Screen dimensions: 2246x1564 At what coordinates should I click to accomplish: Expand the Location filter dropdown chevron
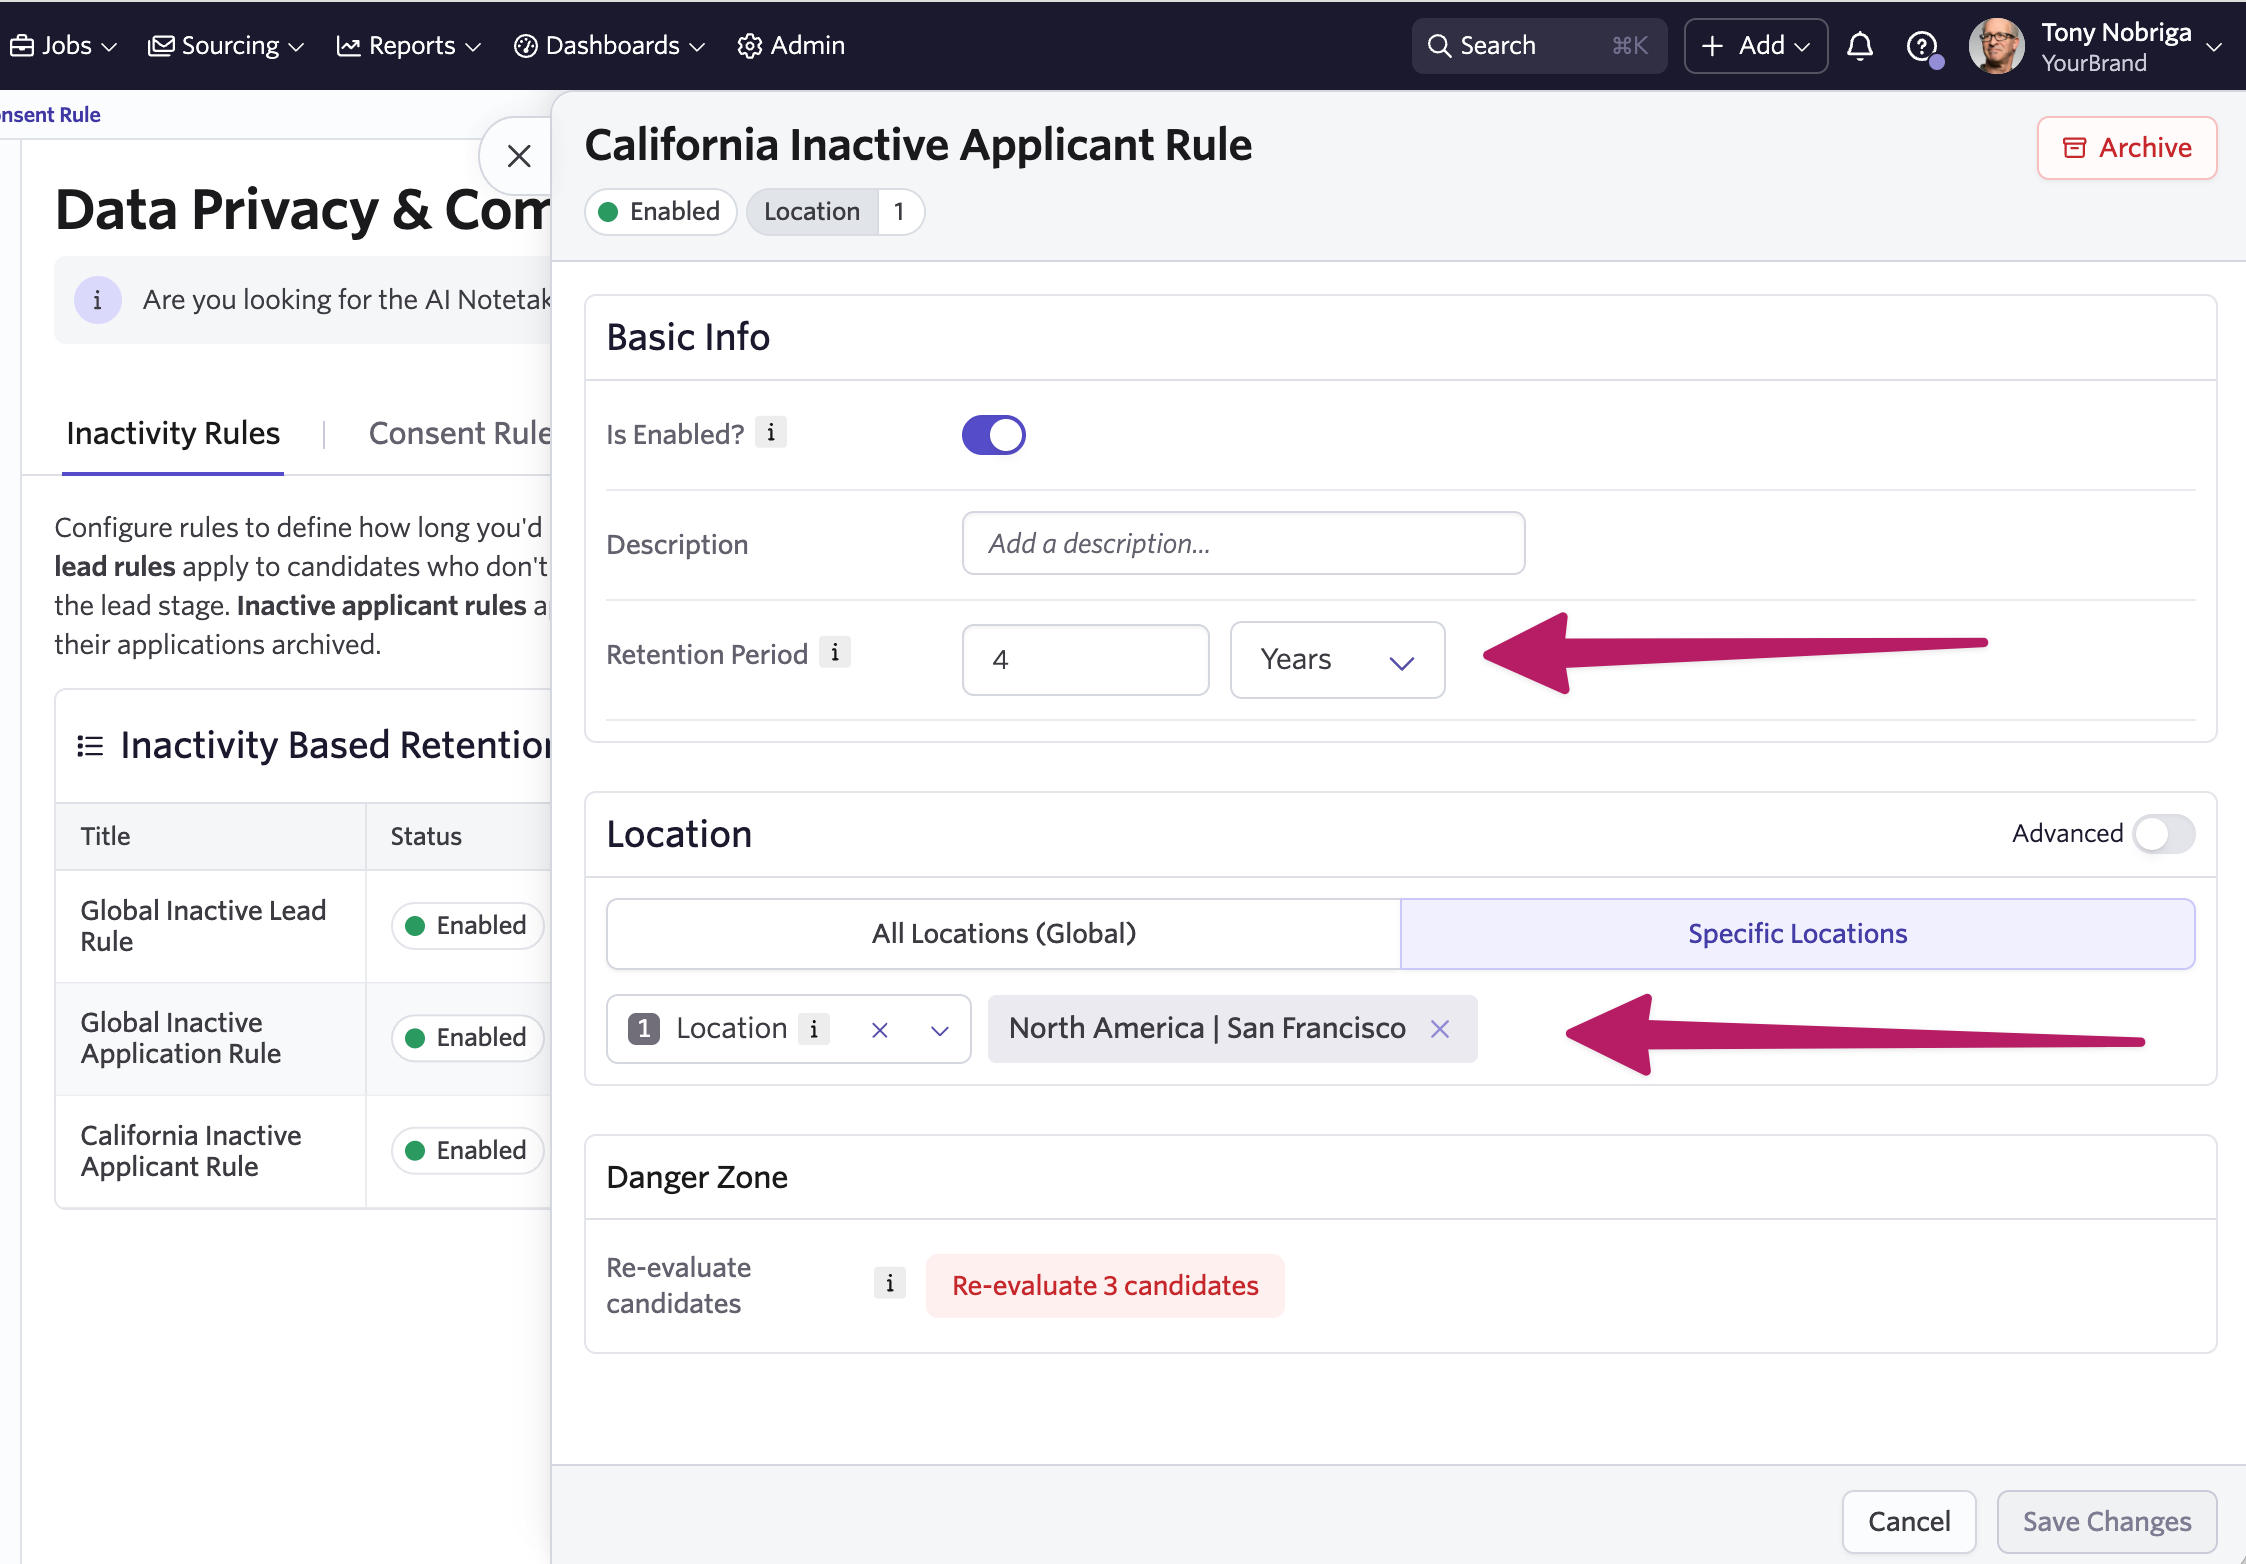[939, 1030]
